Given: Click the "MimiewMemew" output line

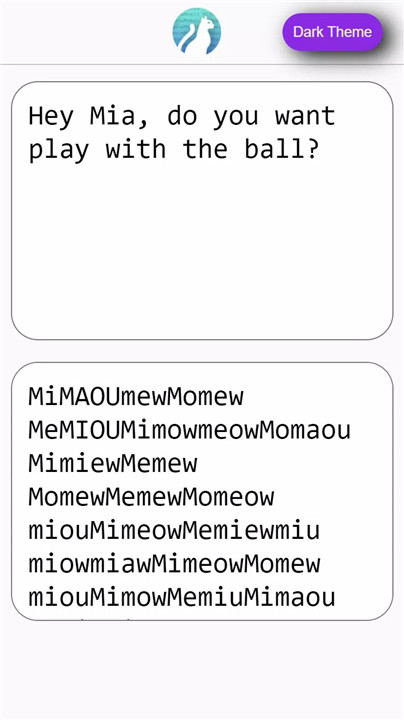Looking at the screenshot, I should point(113,463).
